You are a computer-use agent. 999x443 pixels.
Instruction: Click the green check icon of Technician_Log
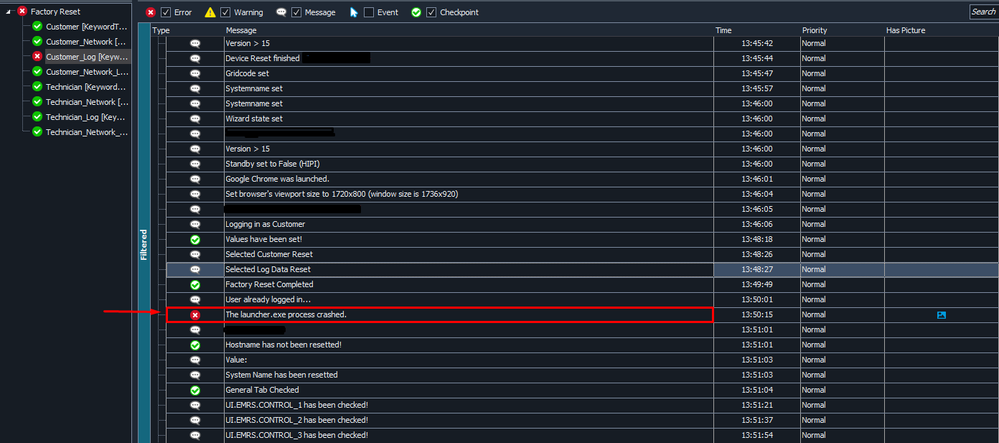point(37,117)
